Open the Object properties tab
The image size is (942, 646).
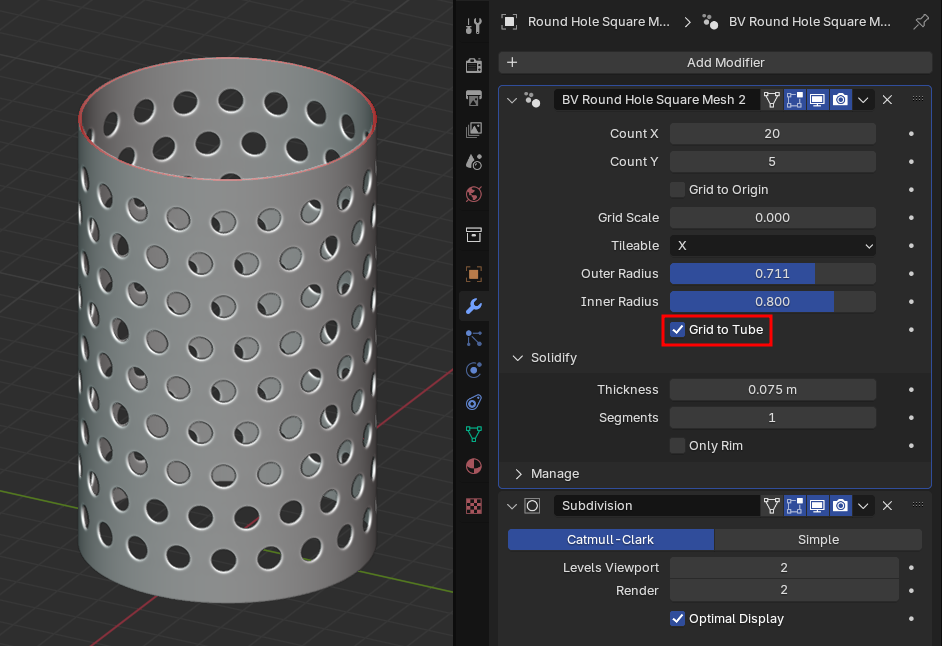474,274
